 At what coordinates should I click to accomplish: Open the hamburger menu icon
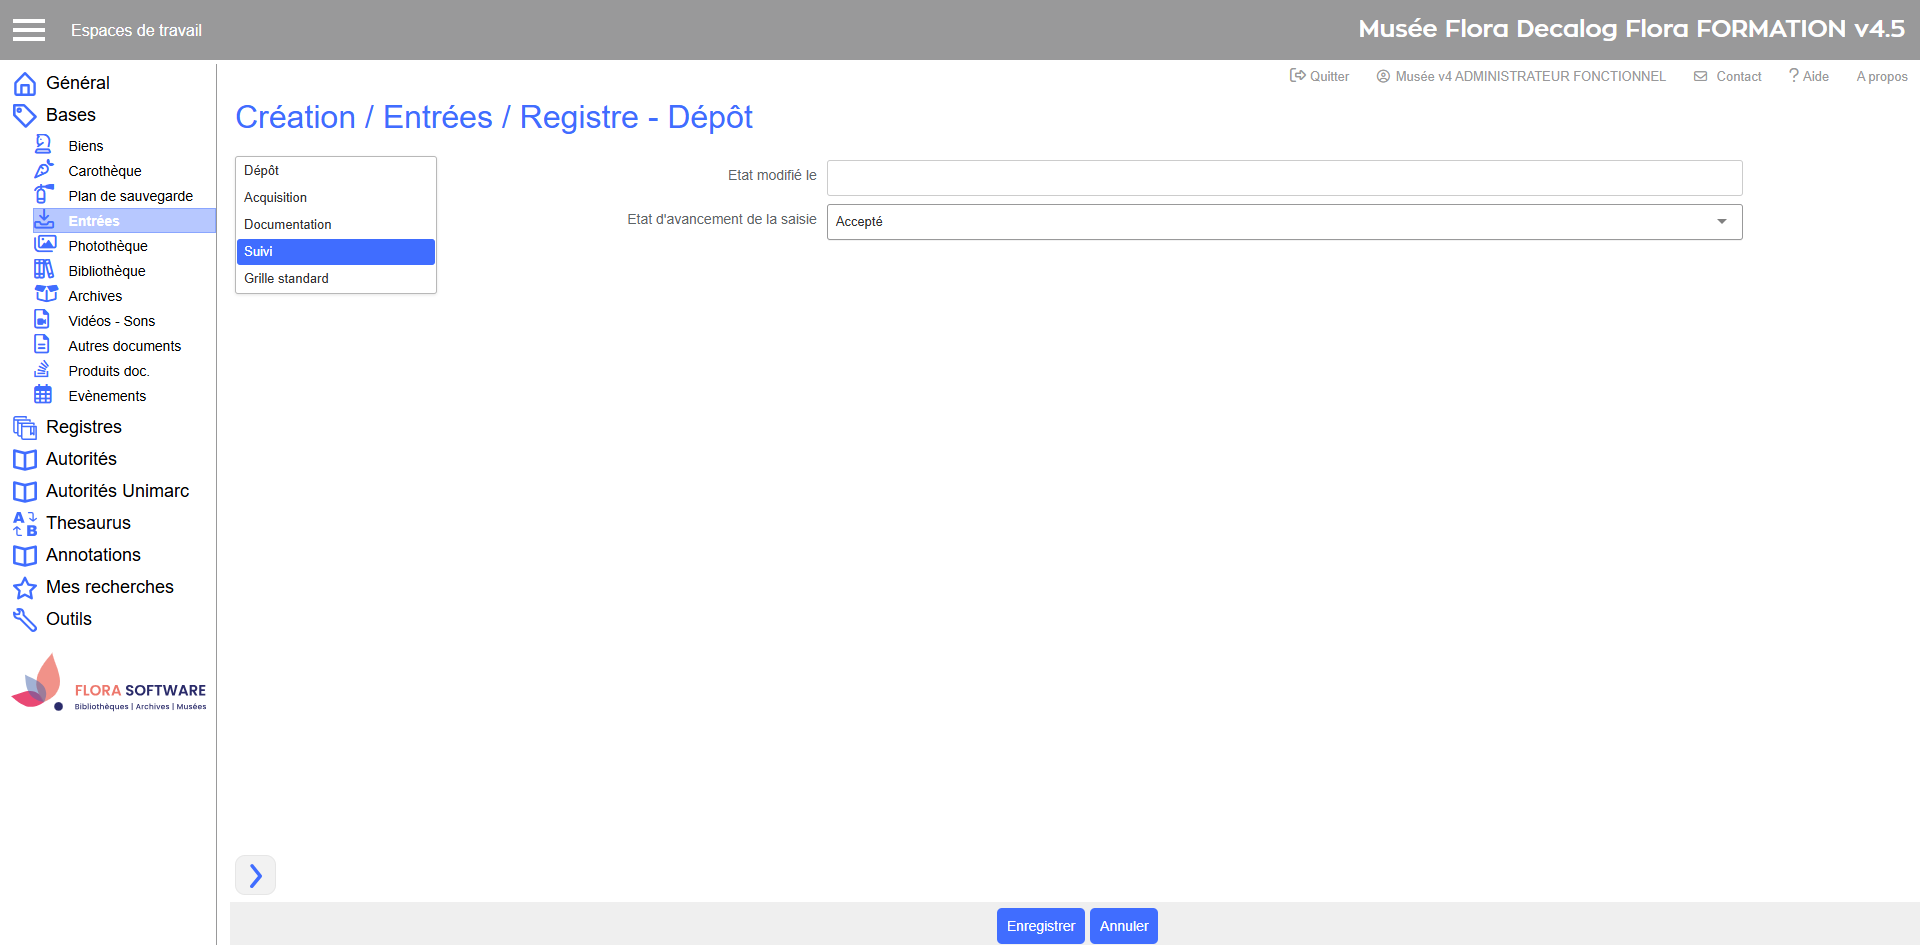pos(29,30)
